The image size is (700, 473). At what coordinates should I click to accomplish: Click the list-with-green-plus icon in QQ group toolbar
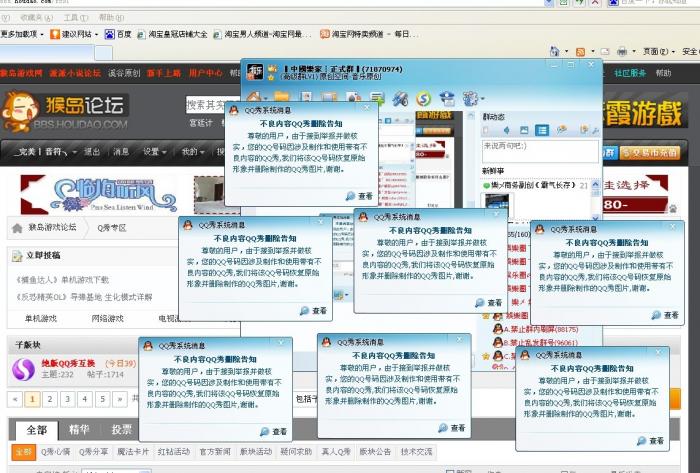378,98
